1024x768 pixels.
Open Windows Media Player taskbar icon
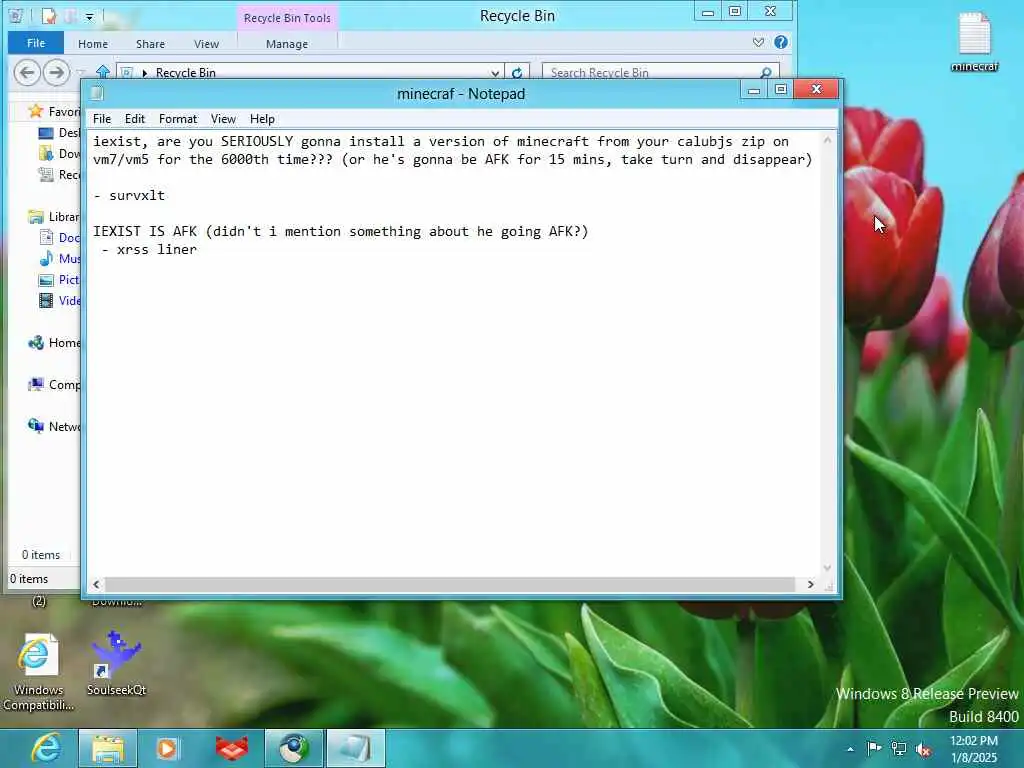click(167, 748)
